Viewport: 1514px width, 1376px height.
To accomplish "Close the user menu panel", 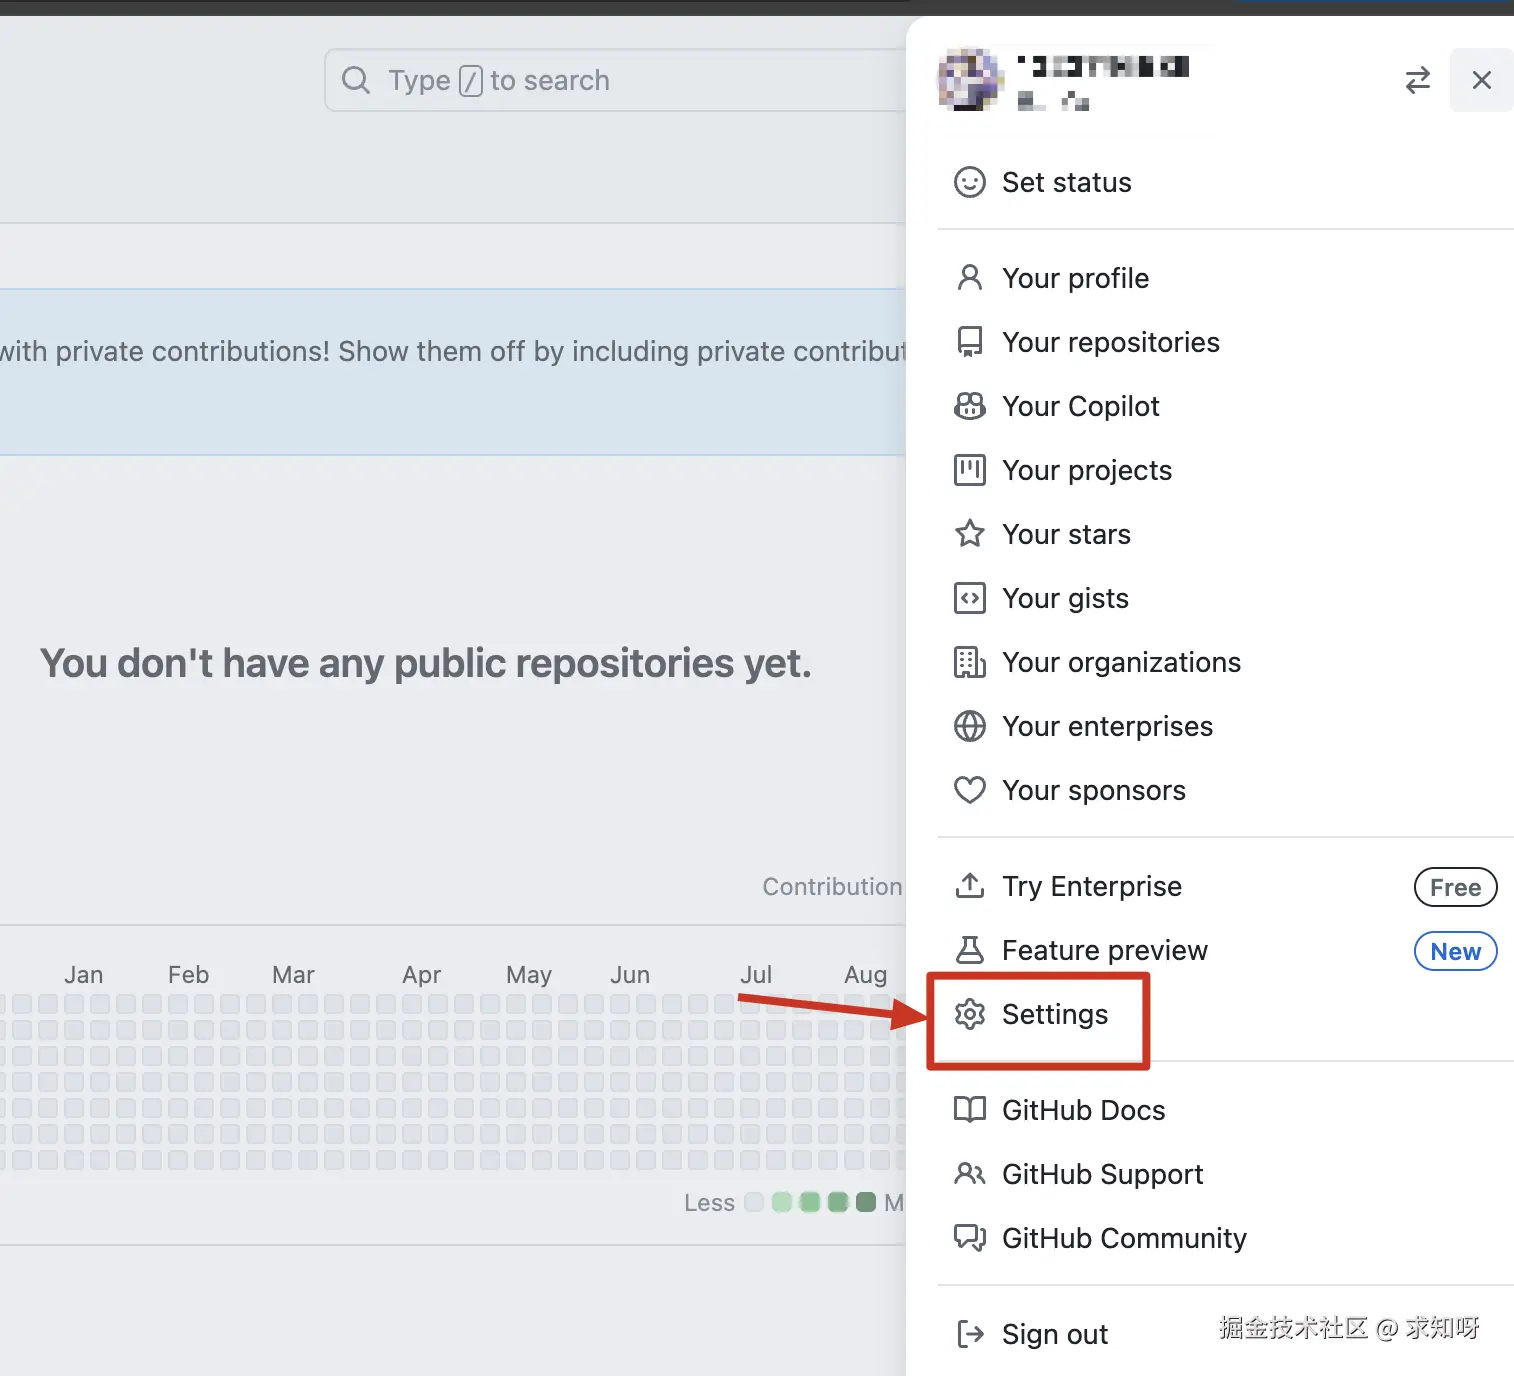I will [1481, 80].
